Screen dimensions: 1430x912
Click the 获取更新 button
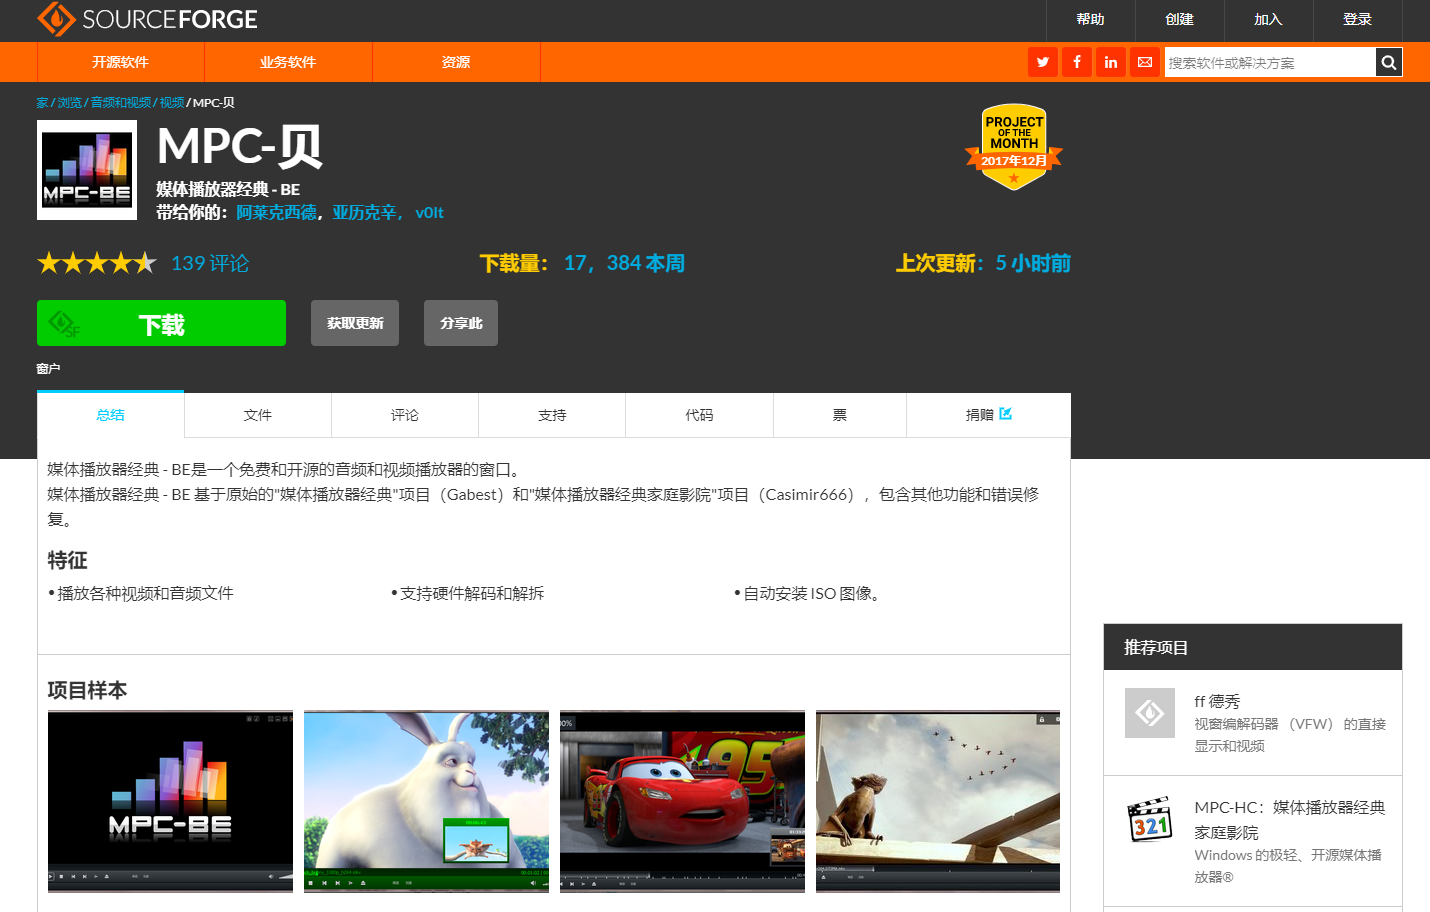[355, 323]
